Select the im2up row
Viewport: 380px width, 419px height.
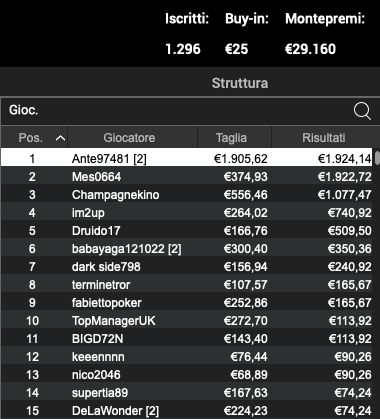pos(187,212)
